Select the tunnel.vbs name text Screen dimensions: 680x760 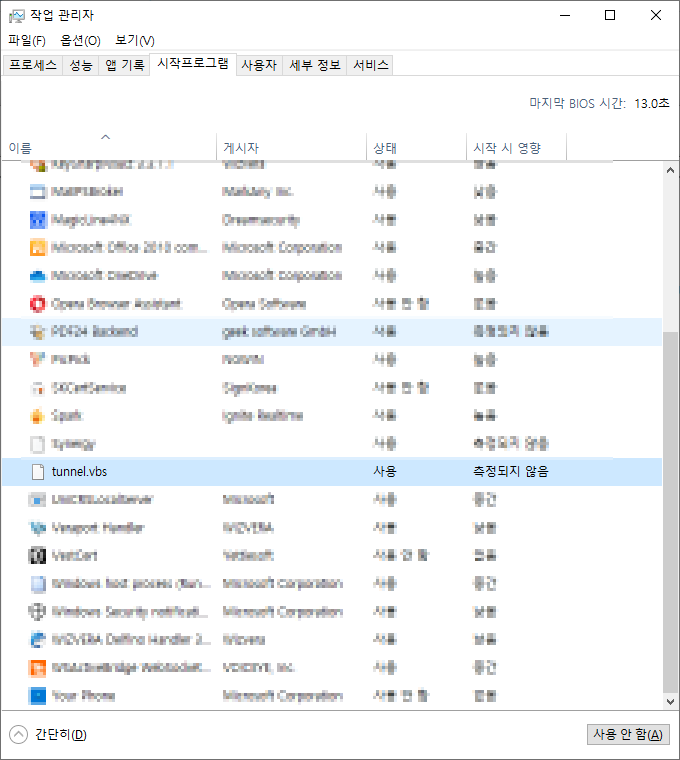[79, 472]
